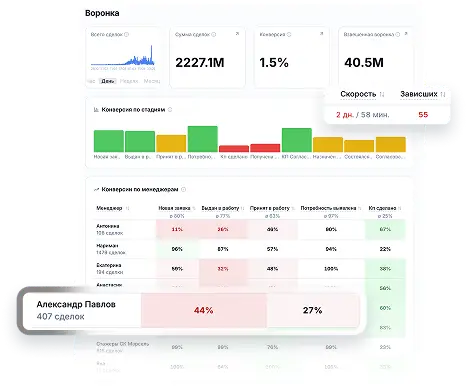Image resolution: width=468 pixels, height=389 pixels.
Task: Switch deals chart to Неделя
Action: coord(129,81)
